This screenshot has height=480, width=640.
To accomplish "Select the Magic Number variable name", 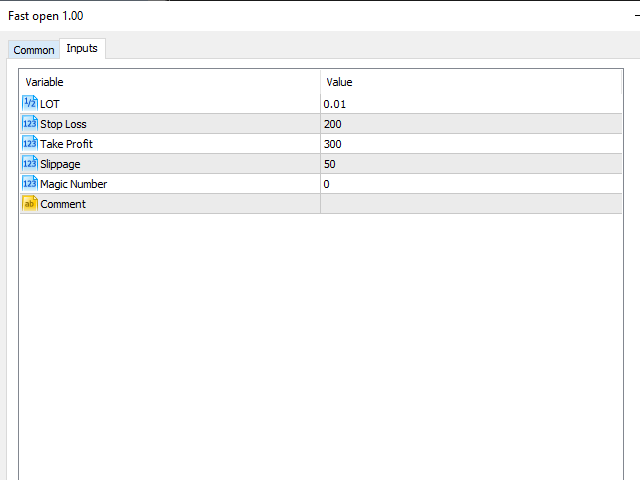I will pyautogui.click(x=73, y=184).
